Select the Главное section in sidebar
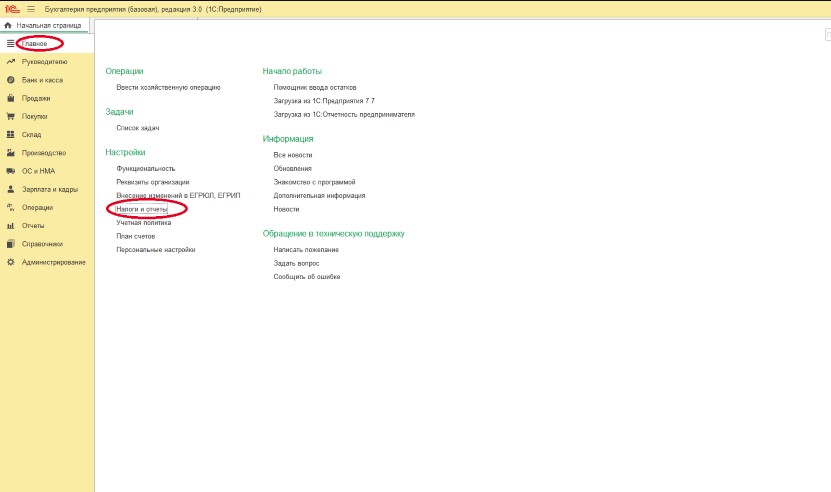The image size is (831, 492). 35,44
